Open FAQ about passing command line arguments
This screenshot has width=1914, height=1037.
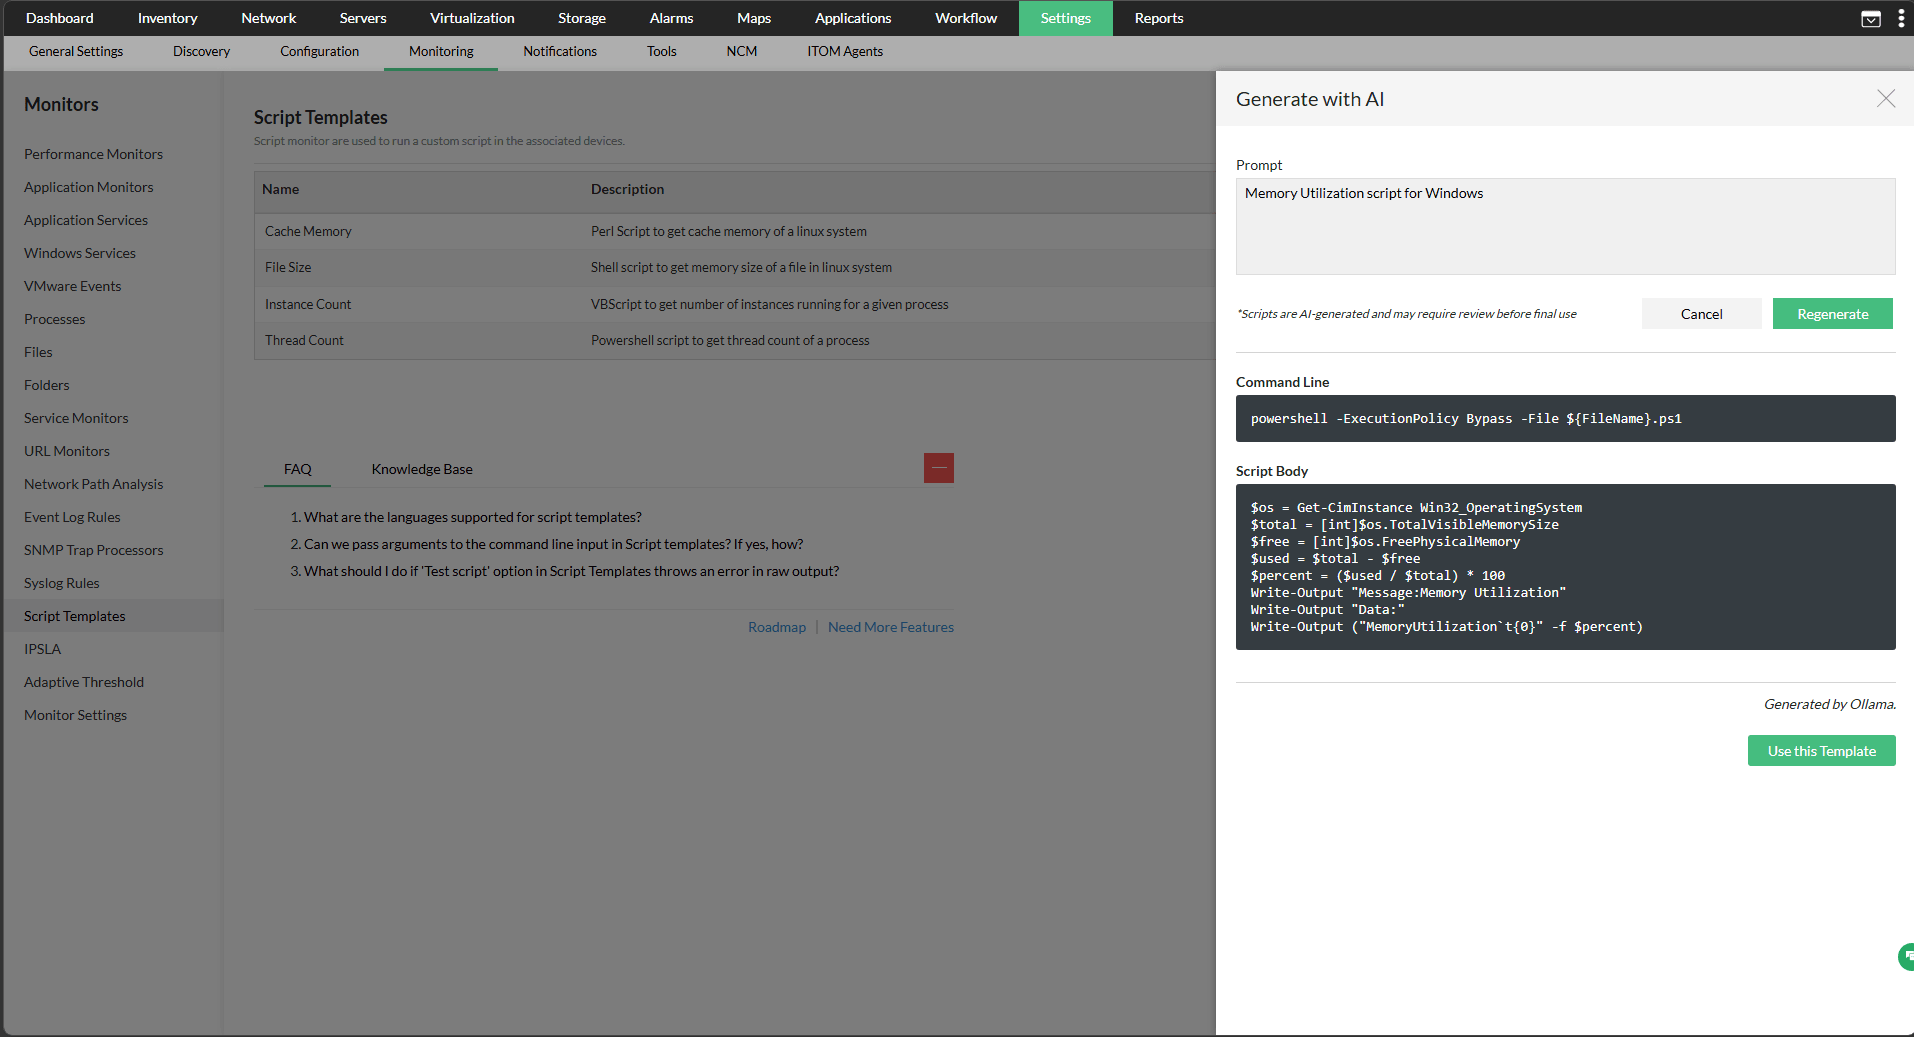pyautogui.click(x=553, y=544)
